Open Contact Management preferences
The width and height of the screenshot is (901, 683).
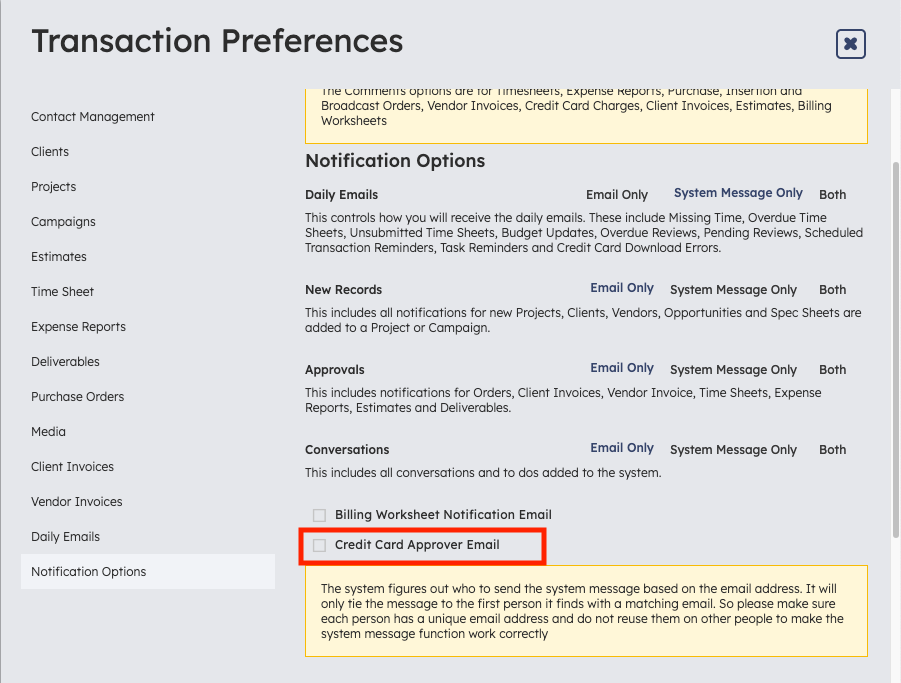point(93,117)
